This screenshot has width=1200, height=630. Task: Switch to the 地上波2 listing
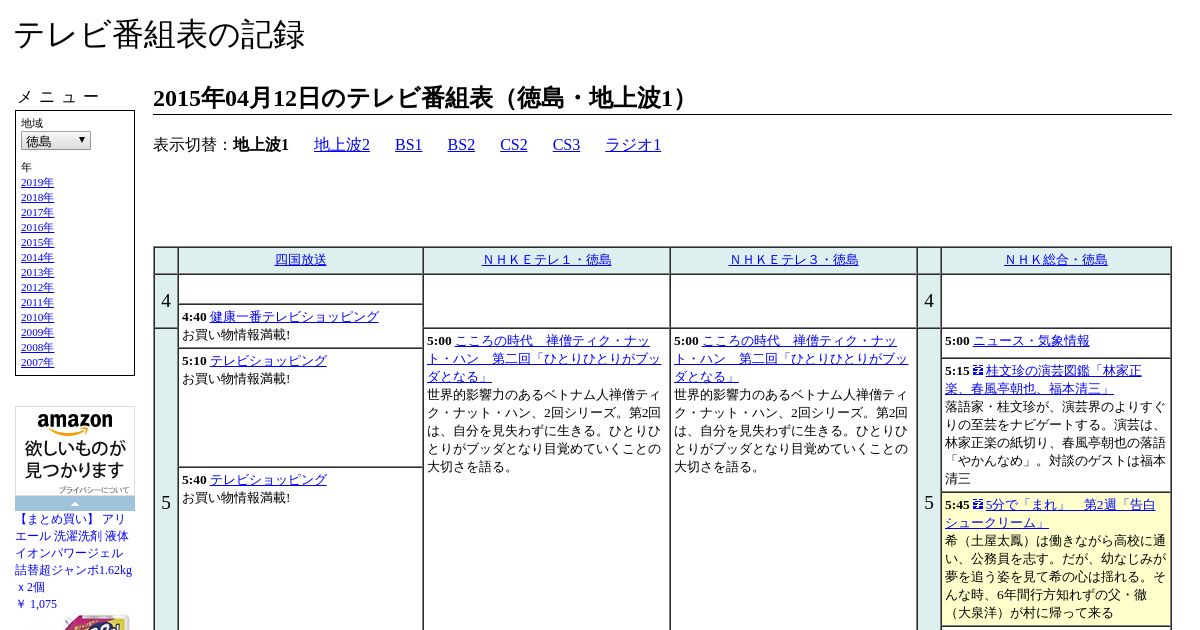(342, 145)
